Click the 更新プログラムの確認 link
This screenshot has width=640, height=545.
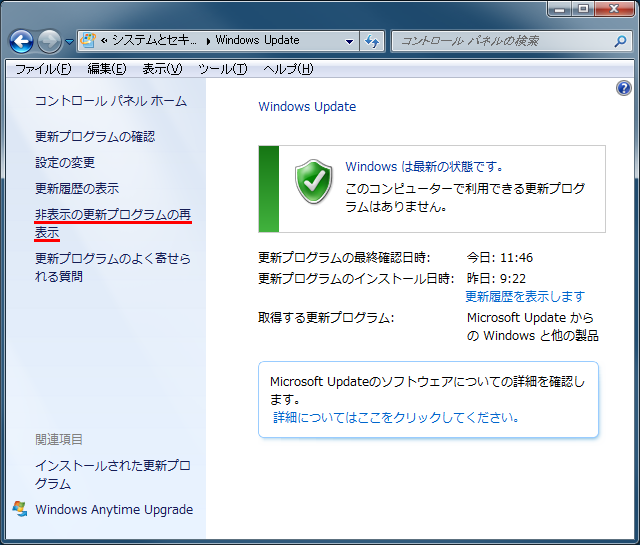(95, 136)
